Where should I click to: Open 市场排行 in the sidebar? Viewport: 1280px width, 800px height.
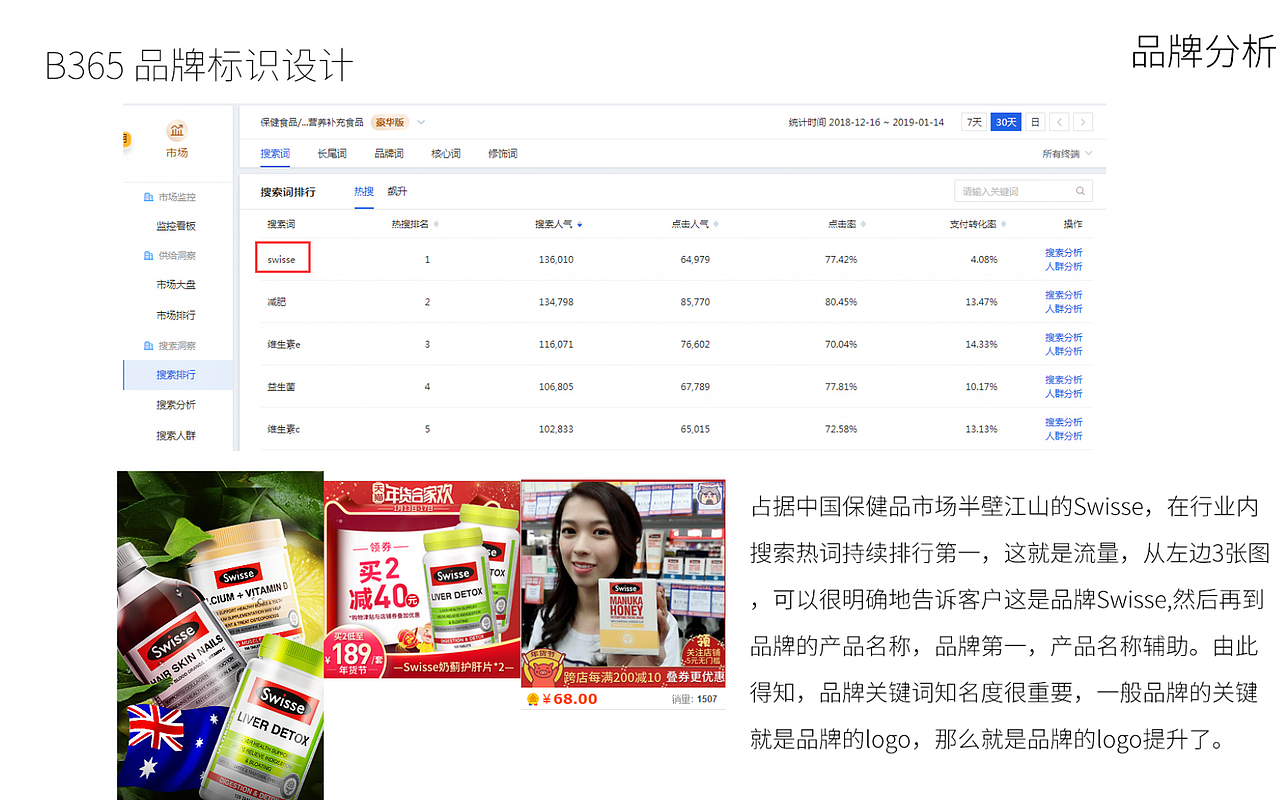176,315
